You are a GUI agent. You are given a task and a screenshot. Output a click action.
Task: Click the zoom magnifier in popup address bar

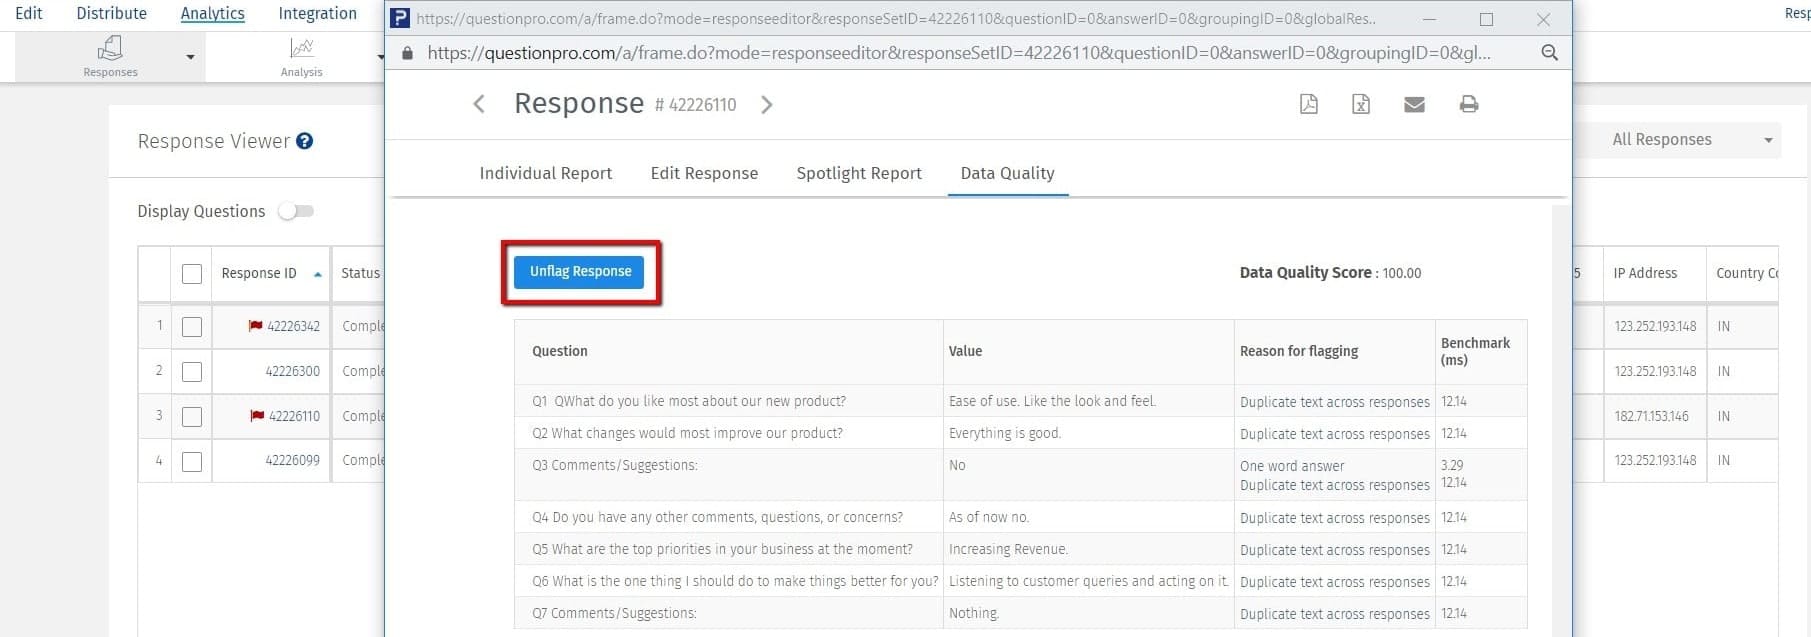pos(1549,53)
